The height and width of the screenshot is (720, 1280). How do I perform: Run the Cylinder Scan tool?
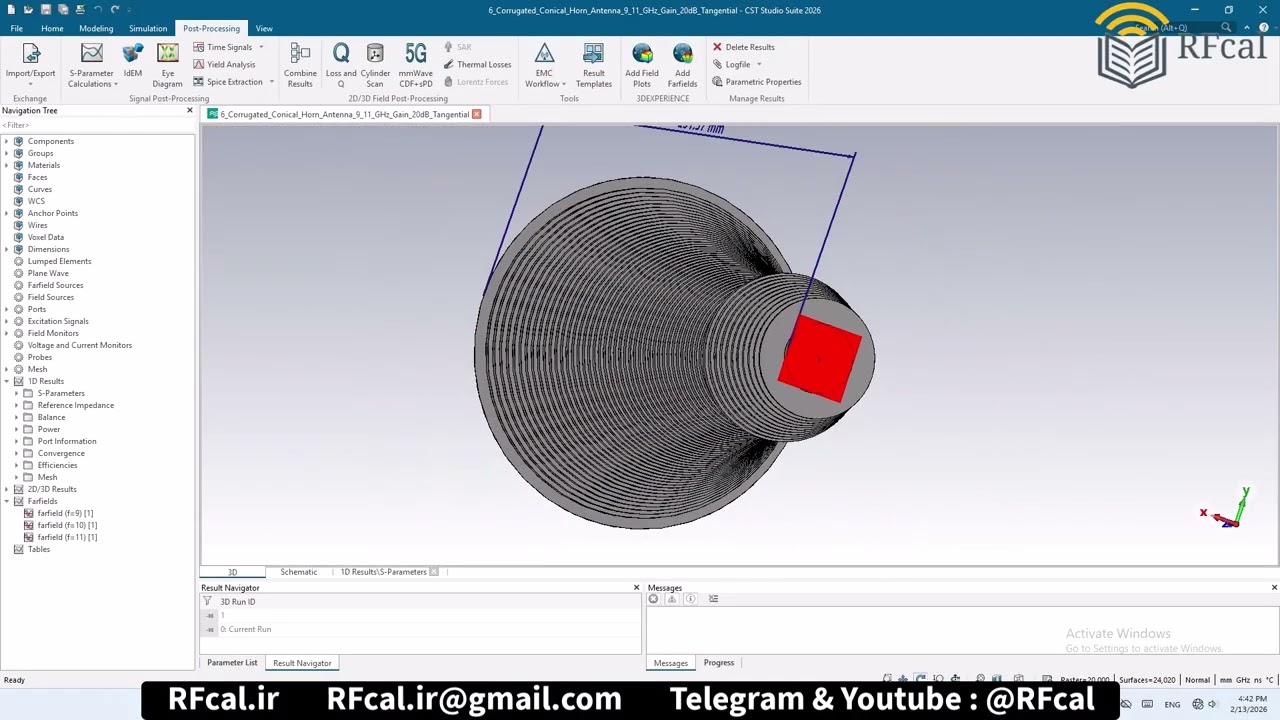pyautogui.click(x=375, y=66)
